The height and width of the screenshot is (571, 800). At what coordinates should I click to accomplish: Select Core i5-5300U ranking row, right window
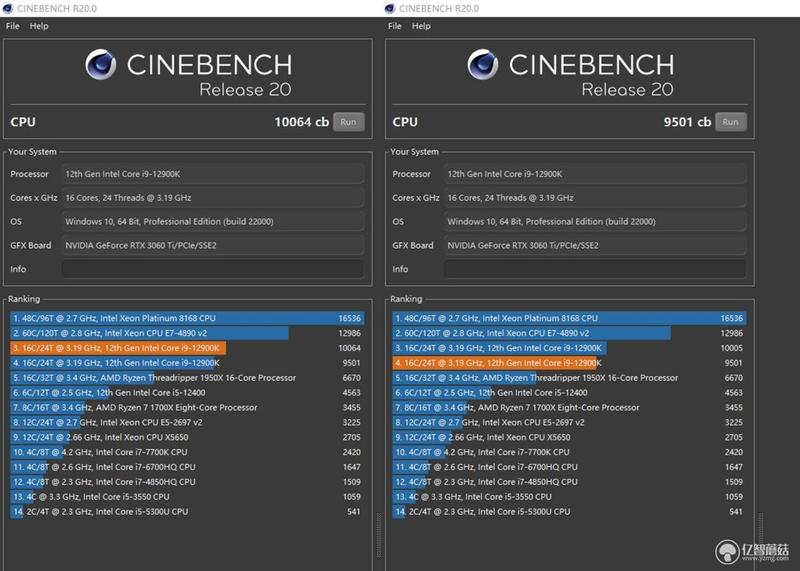pyautogui.click(x=569, y=511)
